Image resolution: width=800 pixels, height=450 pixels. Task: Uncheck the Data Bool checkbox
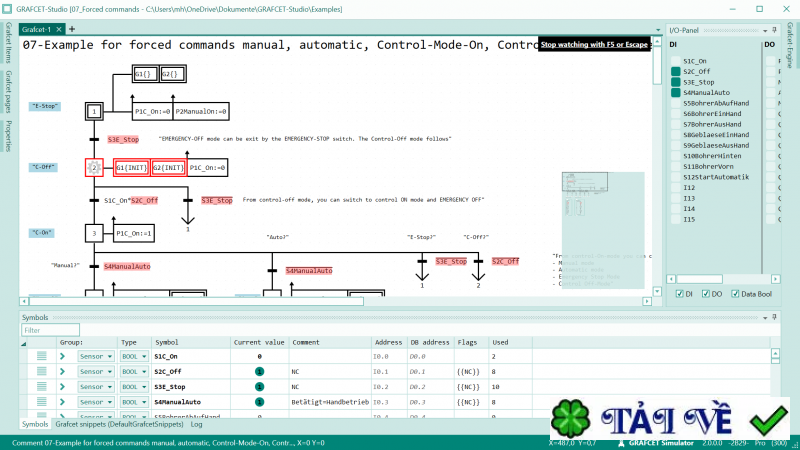tap(735, 294)
